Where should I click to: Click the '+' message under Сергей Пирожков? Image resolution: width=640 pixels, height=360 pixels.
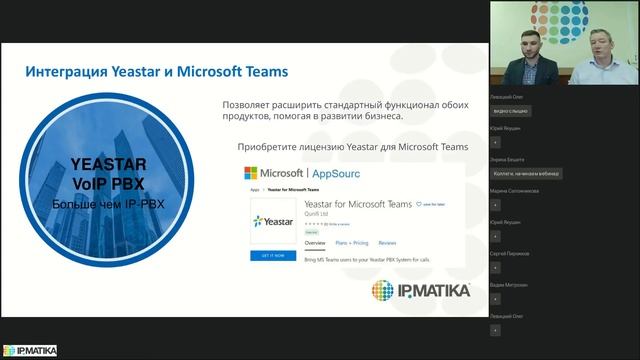point(495,268)
